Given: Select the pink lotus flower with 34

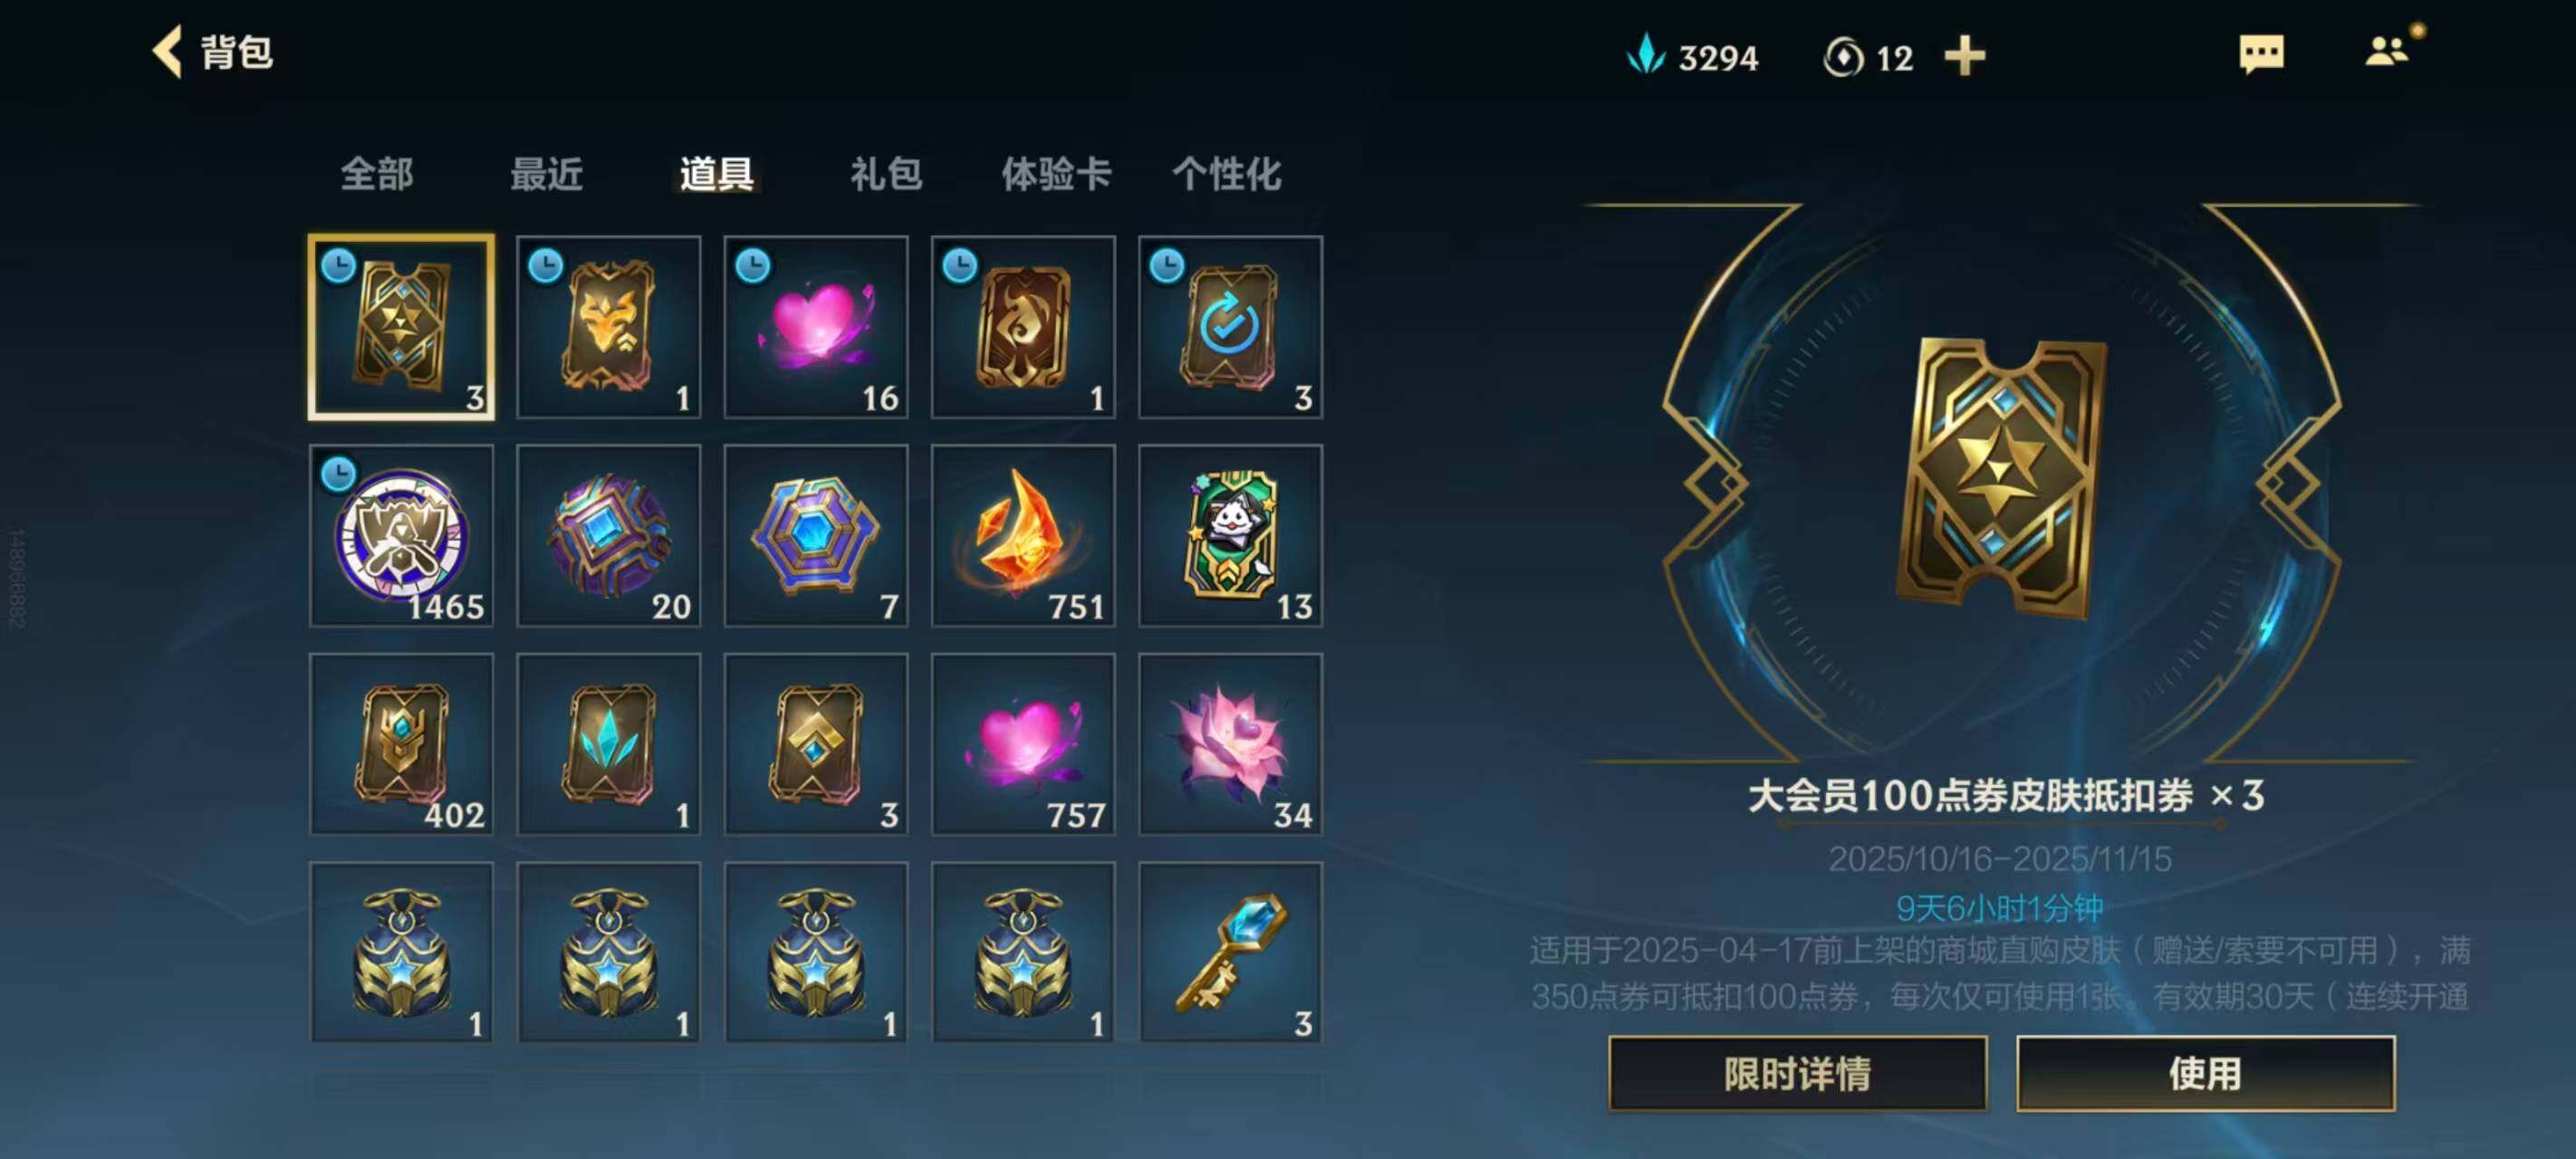Looking at the screenshot, I should tap(1230, 744).
